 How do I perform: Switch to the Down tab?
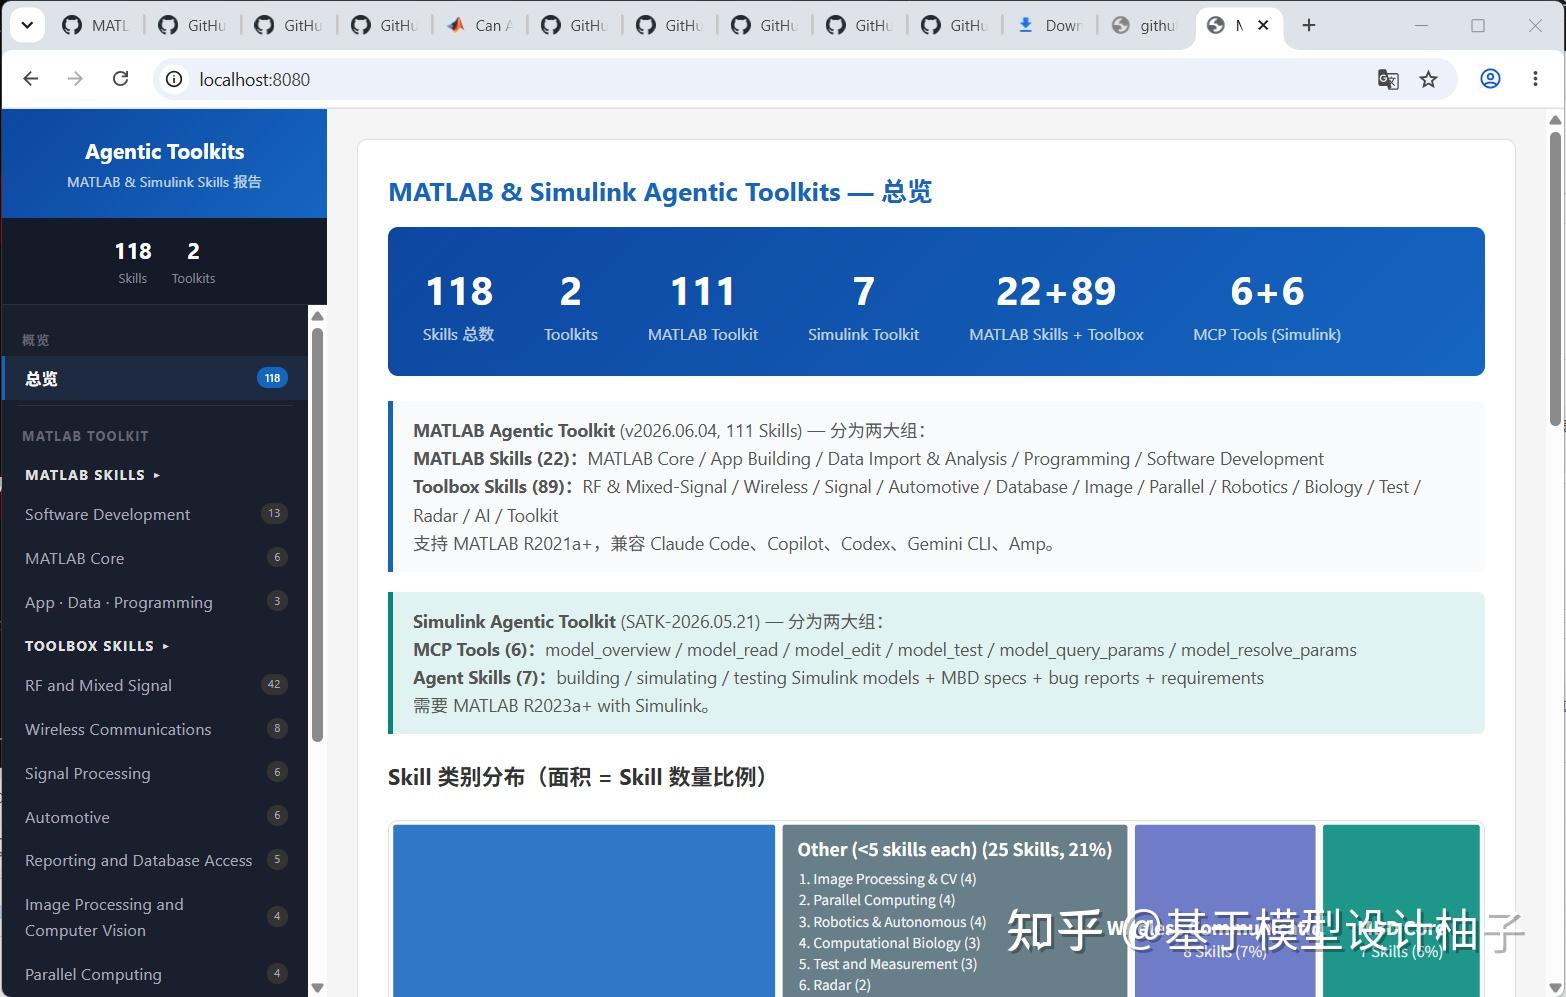(x=1050, y=25)
